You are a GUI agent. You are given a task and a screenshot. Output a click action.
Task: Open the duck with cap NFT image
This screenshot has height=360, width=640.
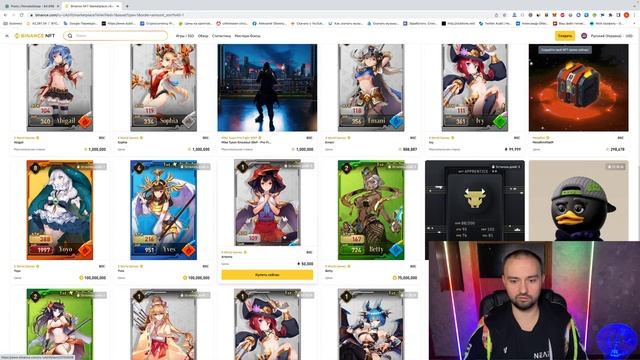pyautogui.click(x=578, y=200)
